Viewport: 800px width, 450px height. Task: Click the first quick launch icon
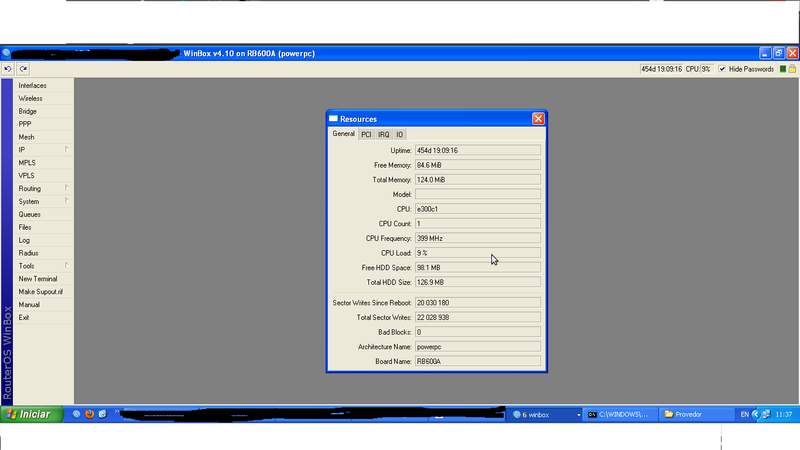pyautogui.click(x=77, y=414)
